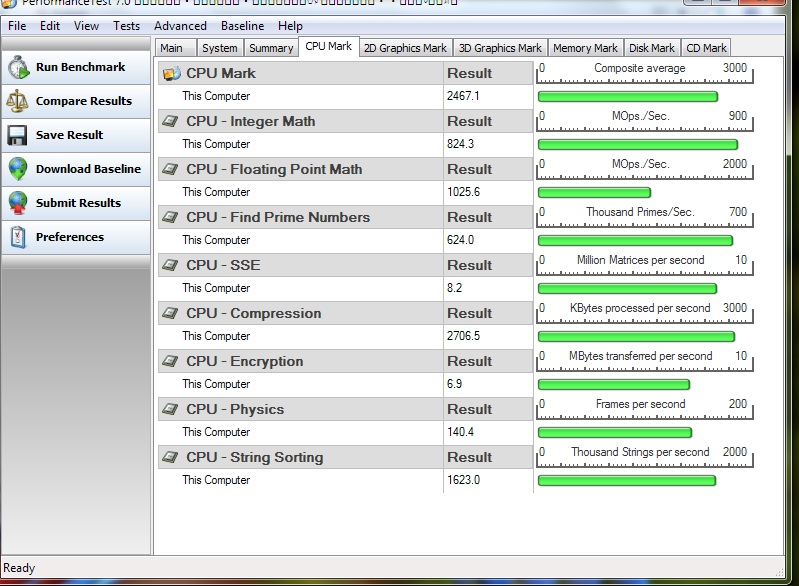Select the Find Prime Numbers value 624.0
799x586 pixels.
(x=460, y=239)
